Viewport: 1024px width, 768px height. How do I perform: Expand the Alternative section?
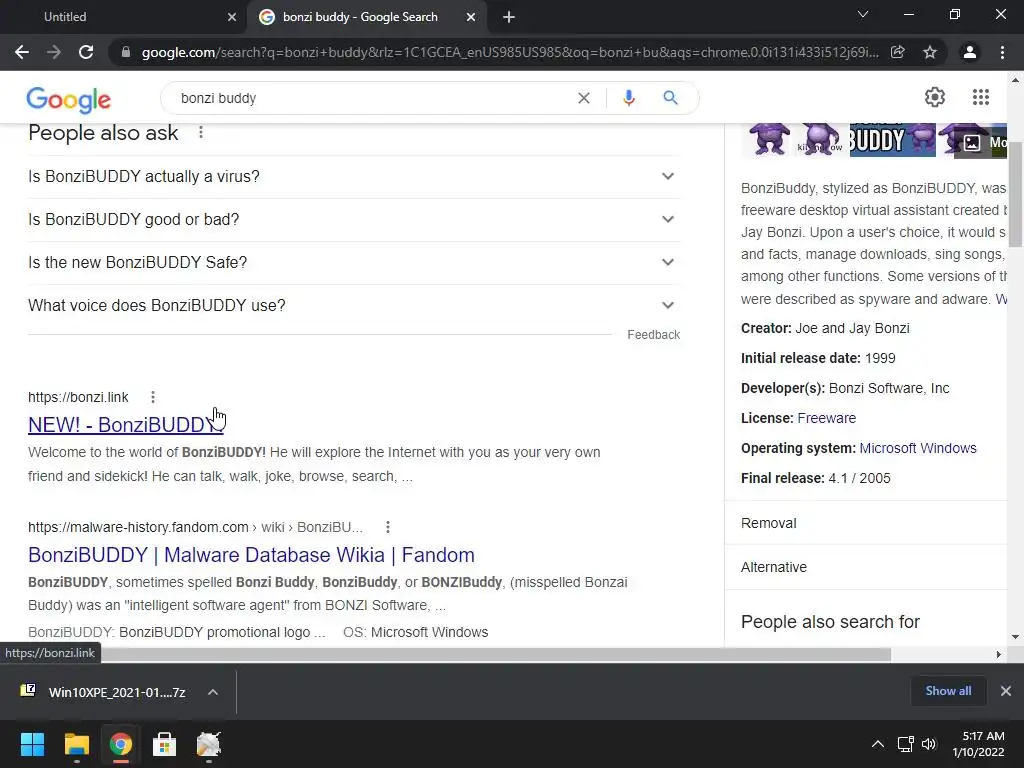coord(865,567)
